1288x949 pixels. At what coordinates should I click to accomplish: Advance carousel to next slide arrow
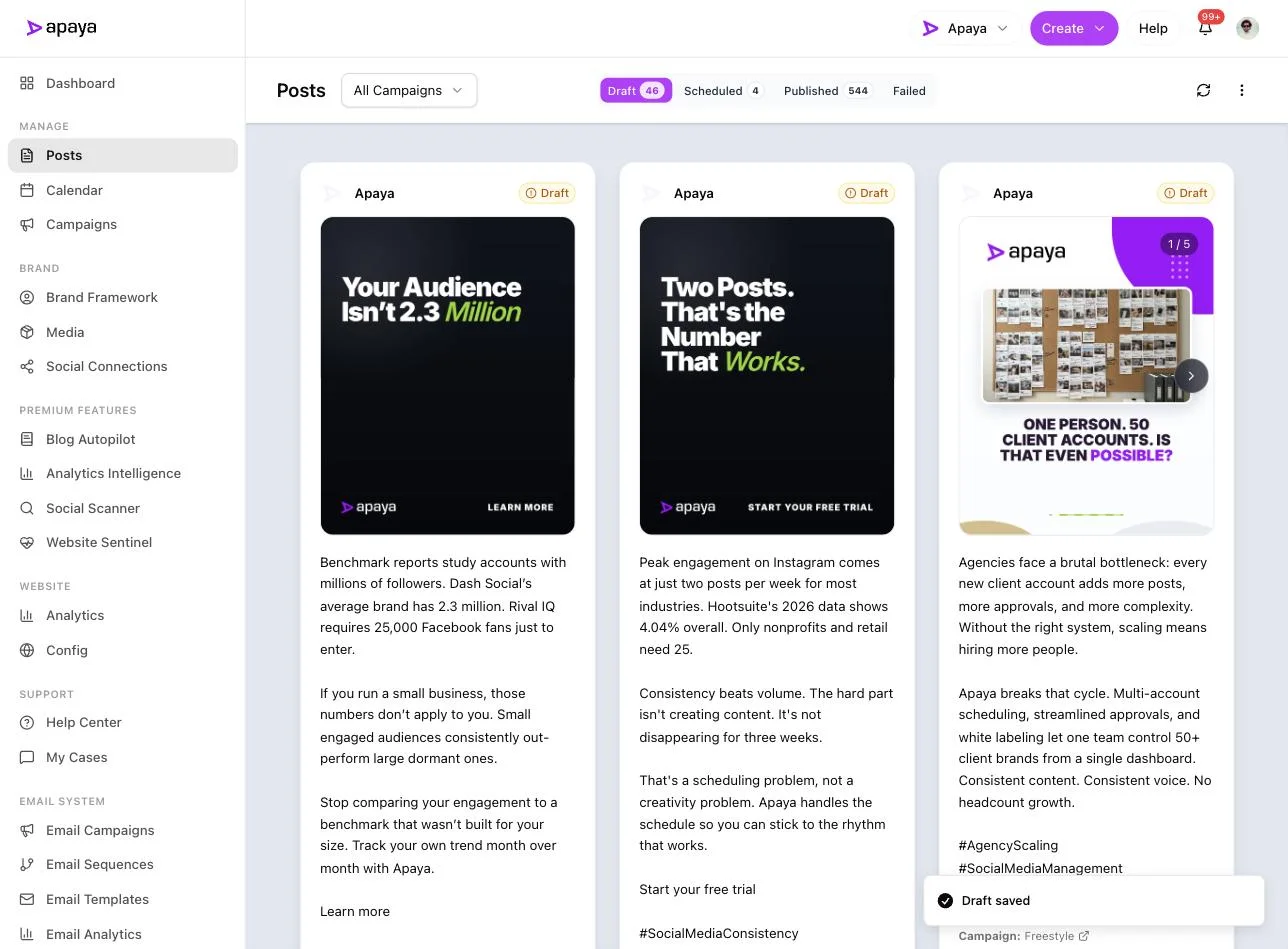[1191, 376]
